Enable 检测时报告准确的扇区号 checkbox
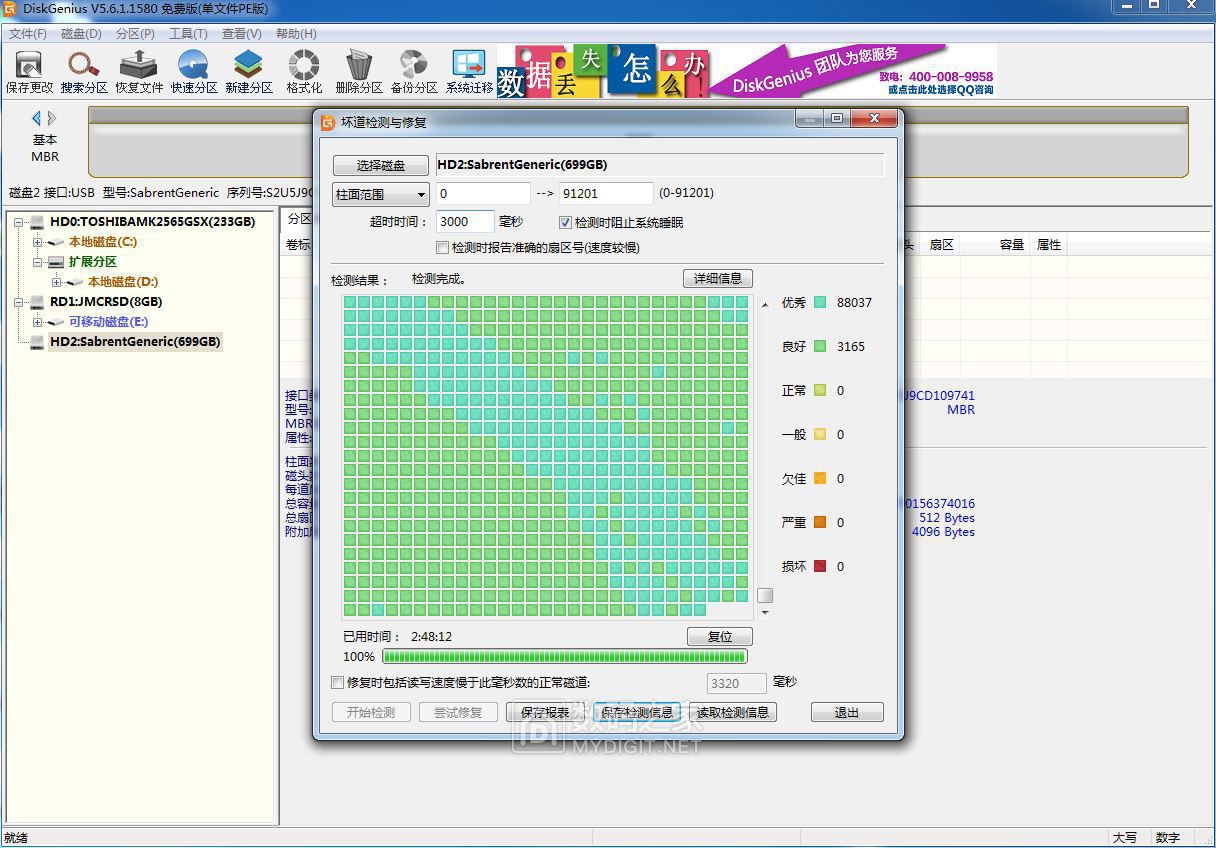Image resolution: width=1216 pixels, height=848 pixels. tap(443, 247)
